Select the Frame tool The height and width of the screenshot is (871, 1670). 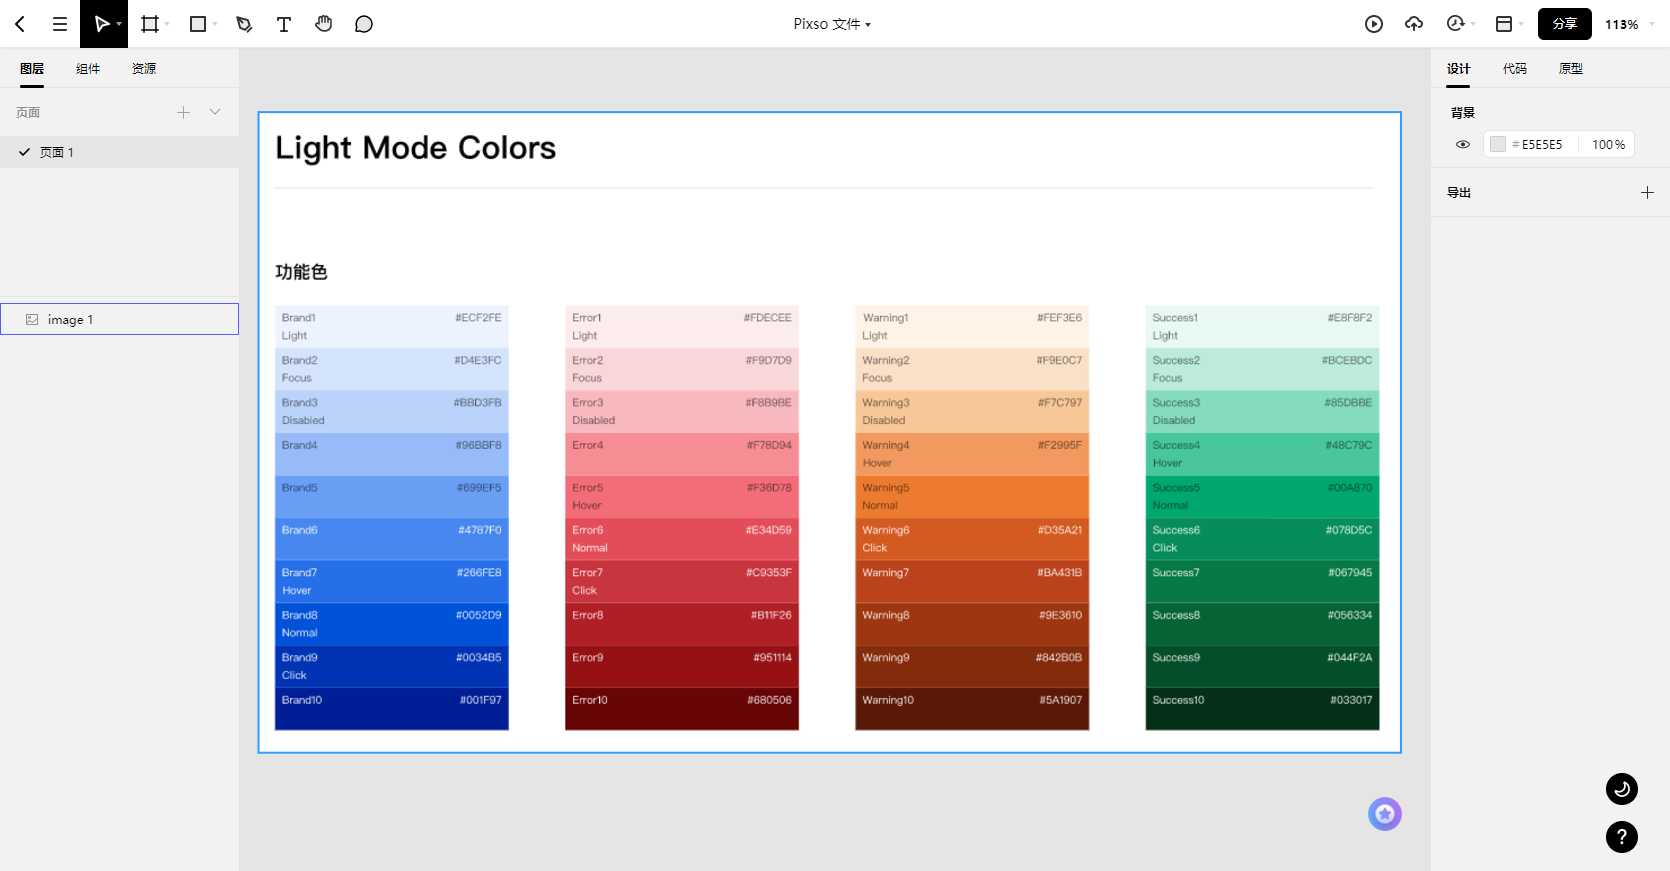click(x=150, y=24)
